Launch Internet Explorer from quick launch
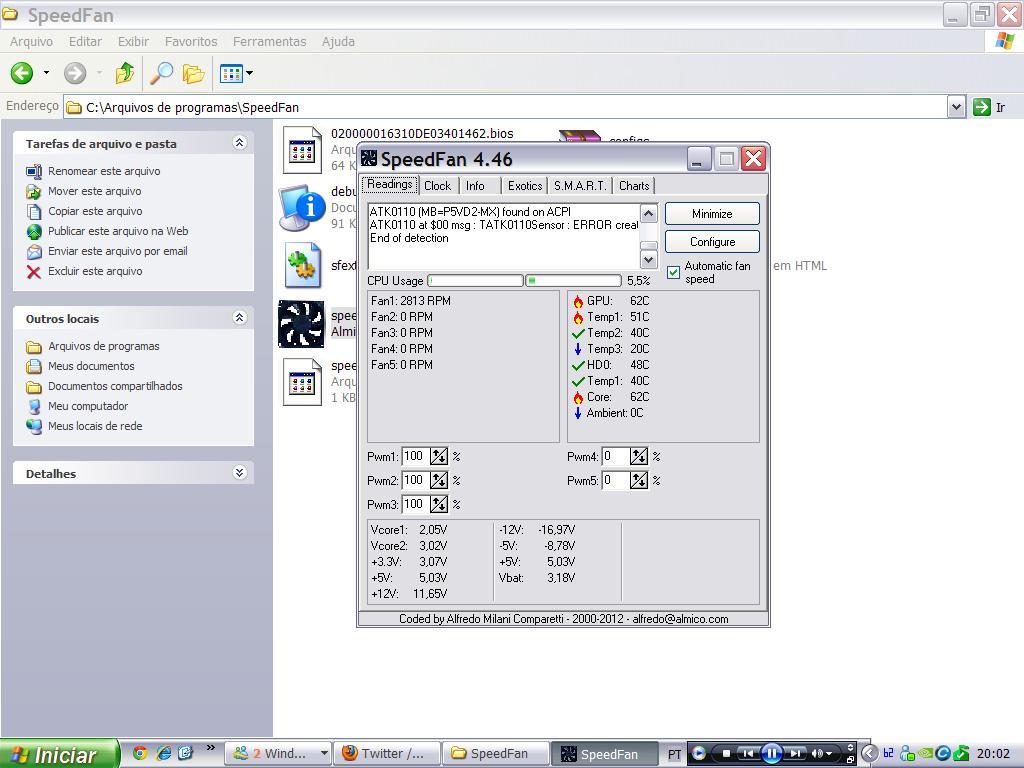Viewport: 1024px width, 768px height. pos(163,753)
